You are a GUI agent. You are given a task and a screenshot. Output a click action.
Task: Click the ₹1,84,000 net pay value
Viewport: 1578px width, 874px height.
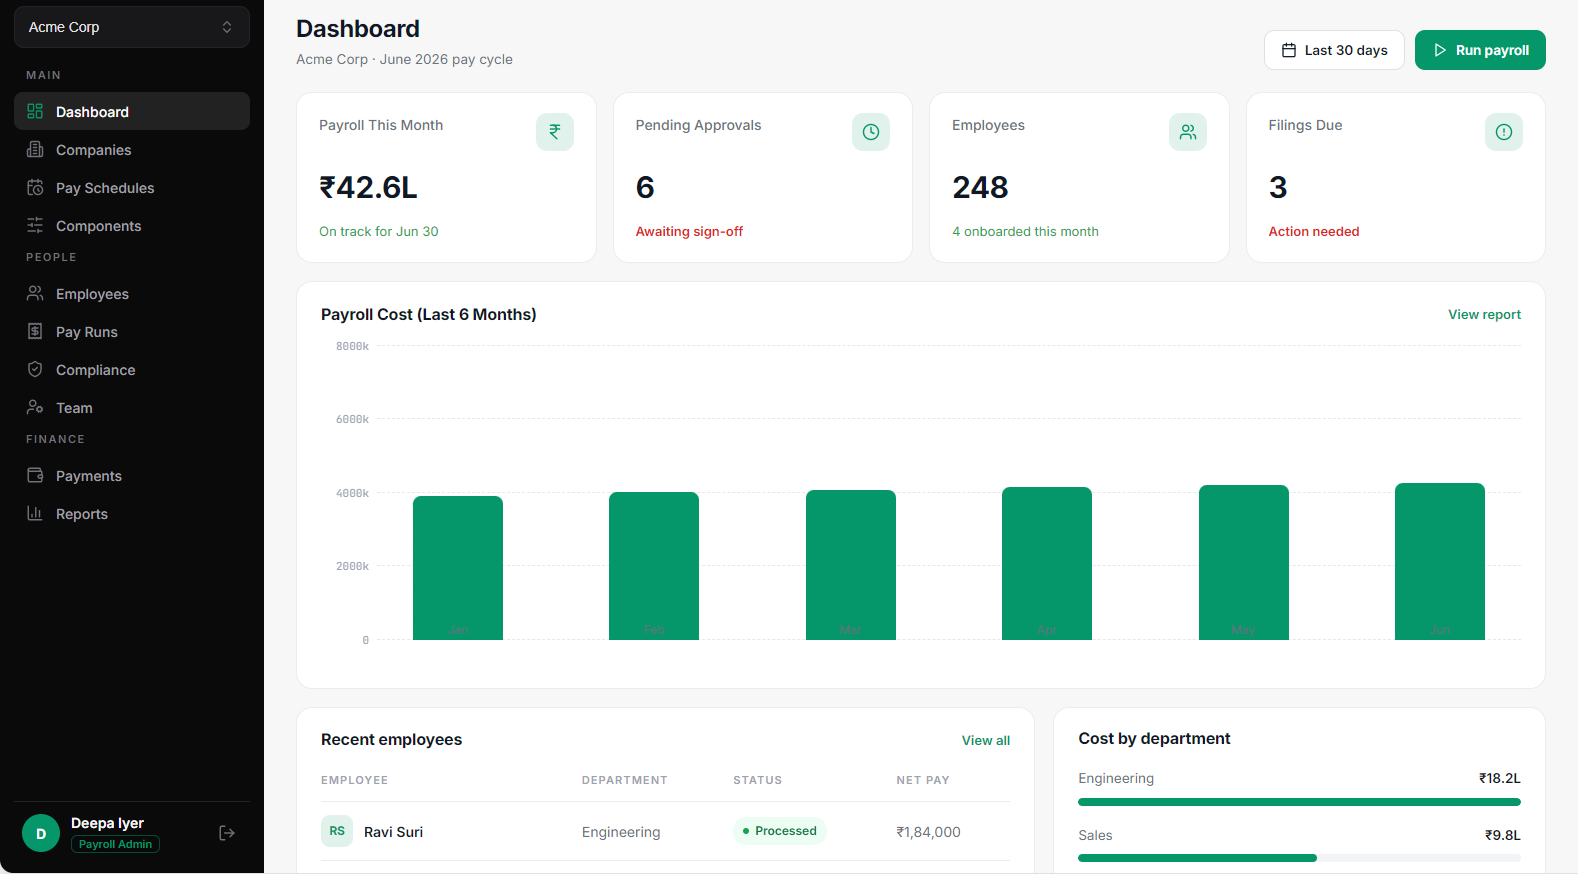tap(928, 832)
